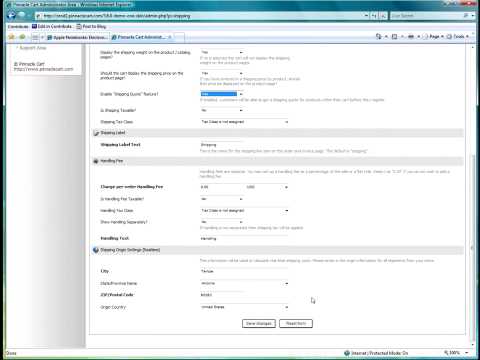Screen dimensions: 480x360
Task: Click the Print icon
Action: pos(411,36)
